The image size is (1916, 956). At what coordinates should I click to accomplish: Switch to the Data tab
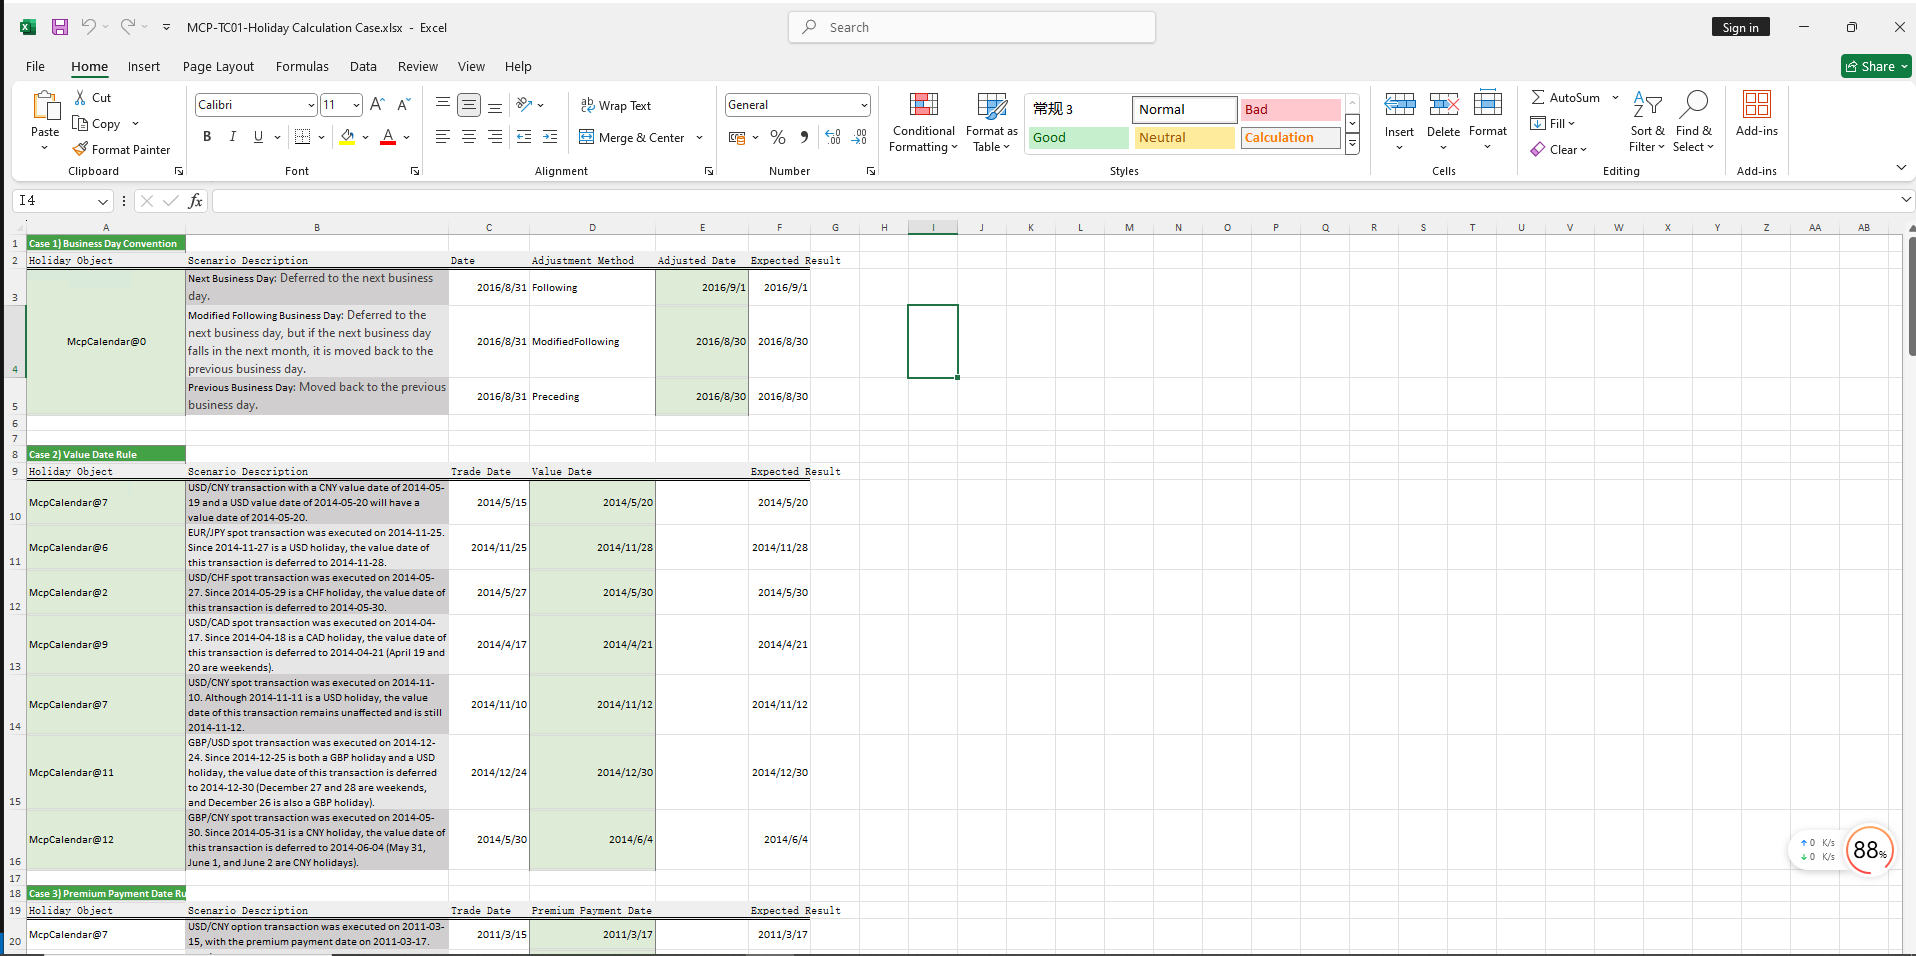pos(363,66)
